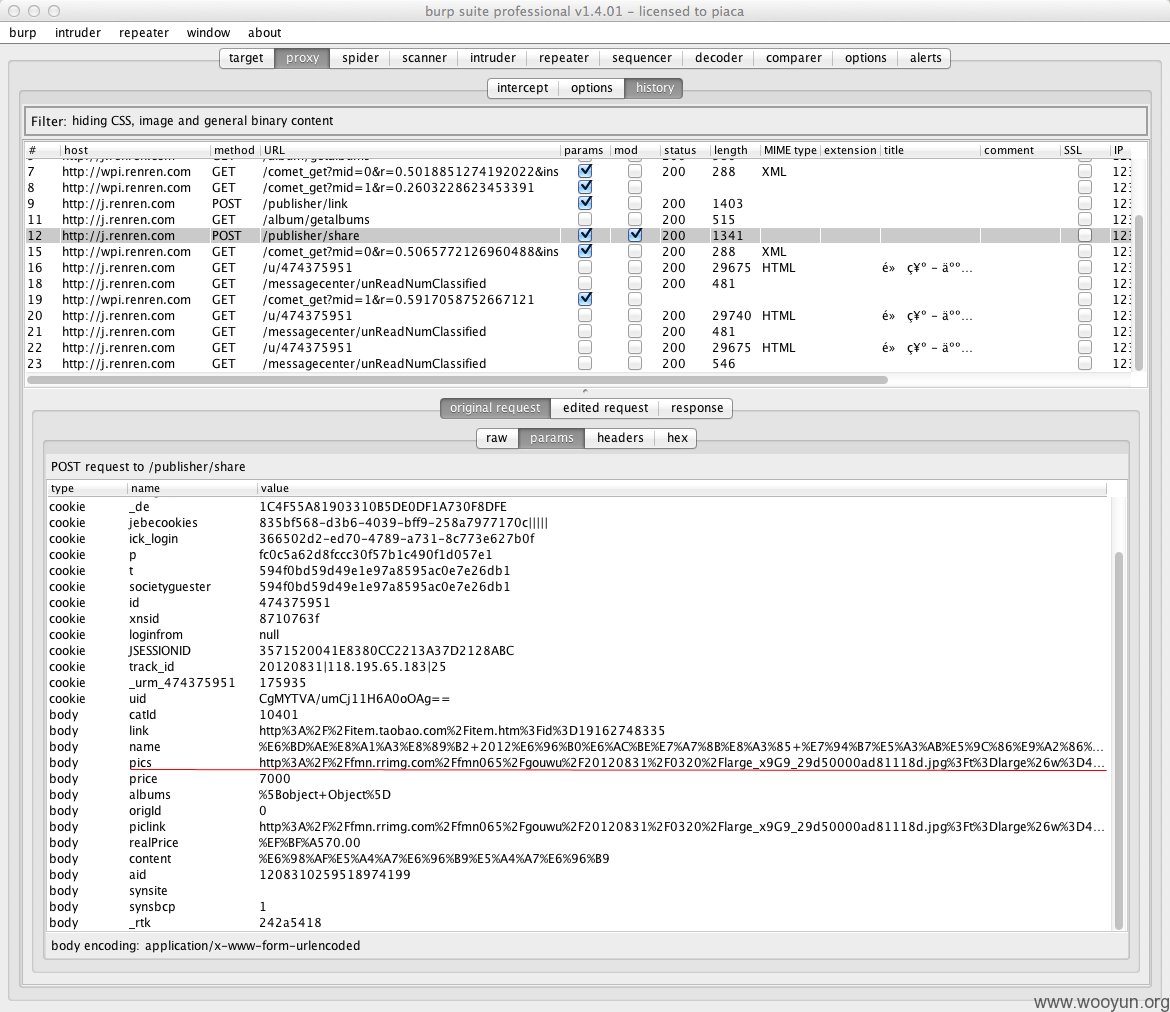Select the original request tab
The width and height of the screenshot is (1170, 1012).
pyautogui.click(x=495, y=408)
